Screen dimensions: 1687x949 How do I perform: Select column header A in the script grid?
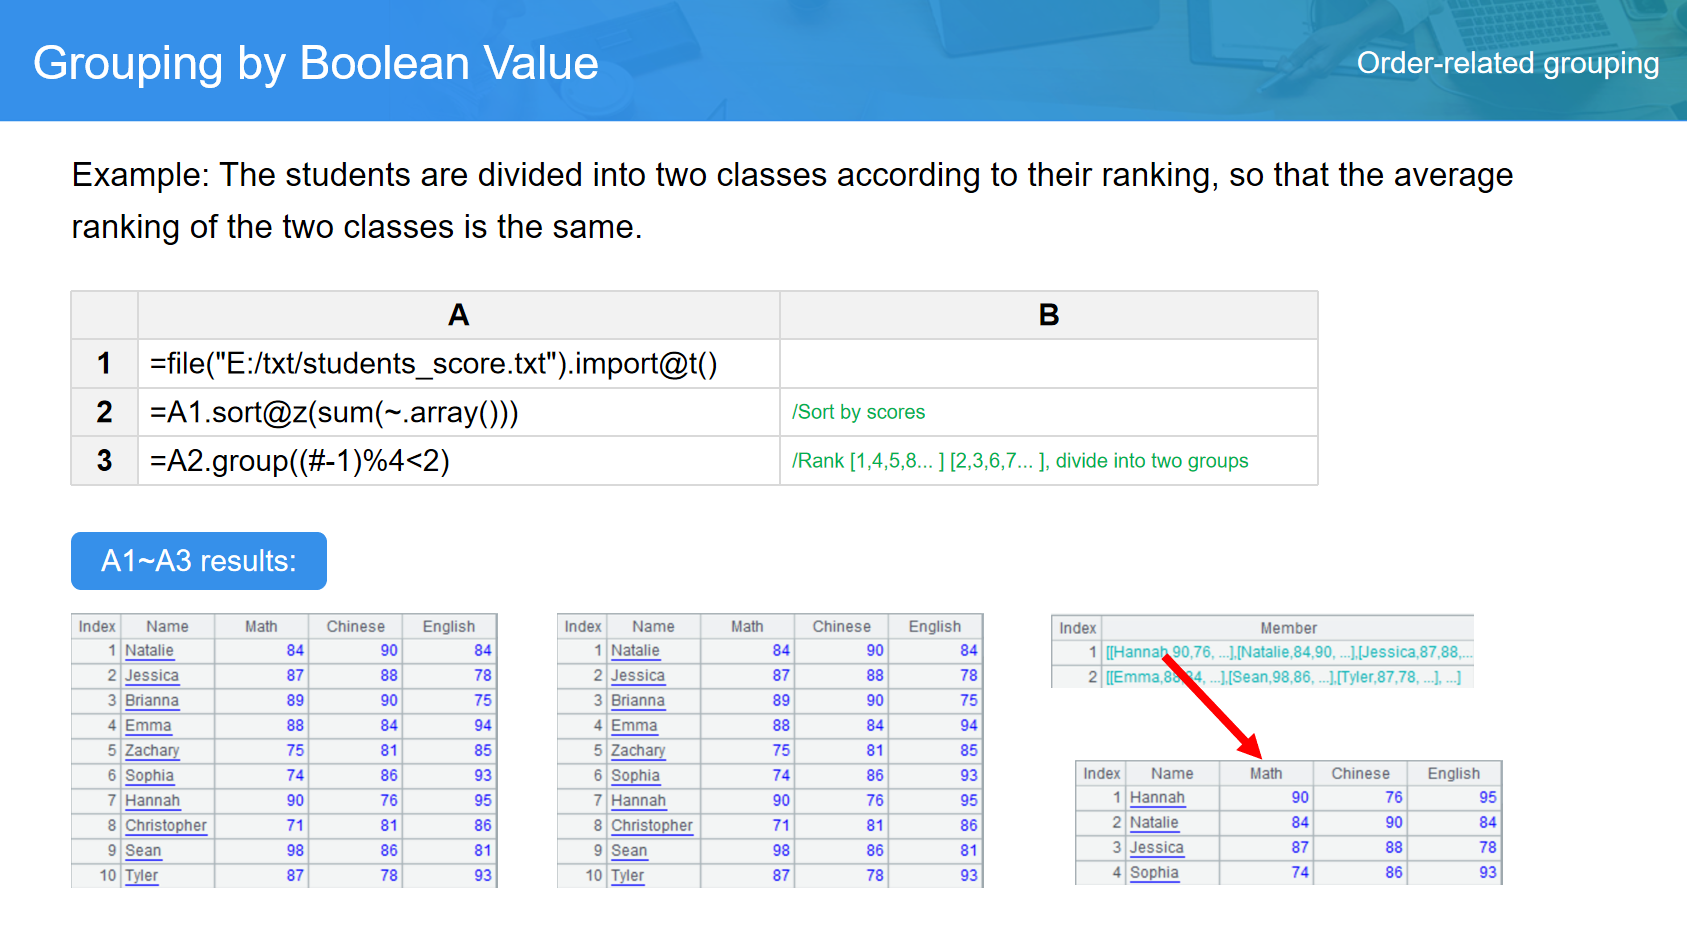pos(458,315)
